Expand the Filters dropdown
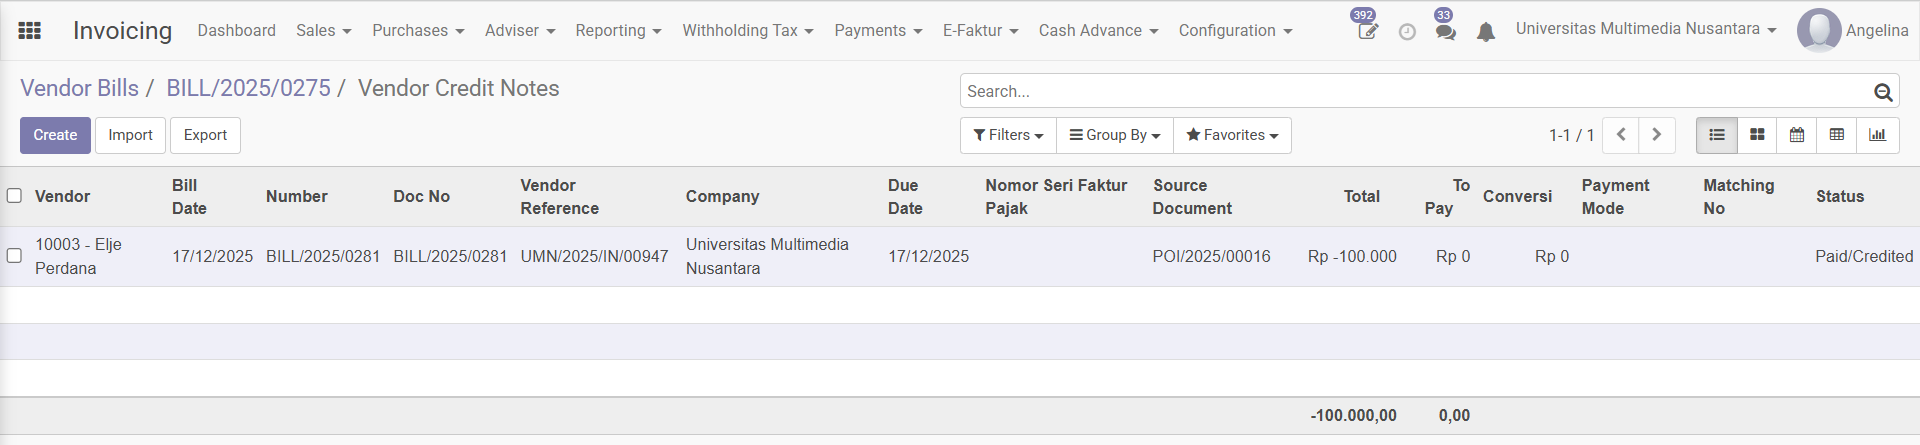The height and width of the screenshot is (445, 1920). [1008, 135]
